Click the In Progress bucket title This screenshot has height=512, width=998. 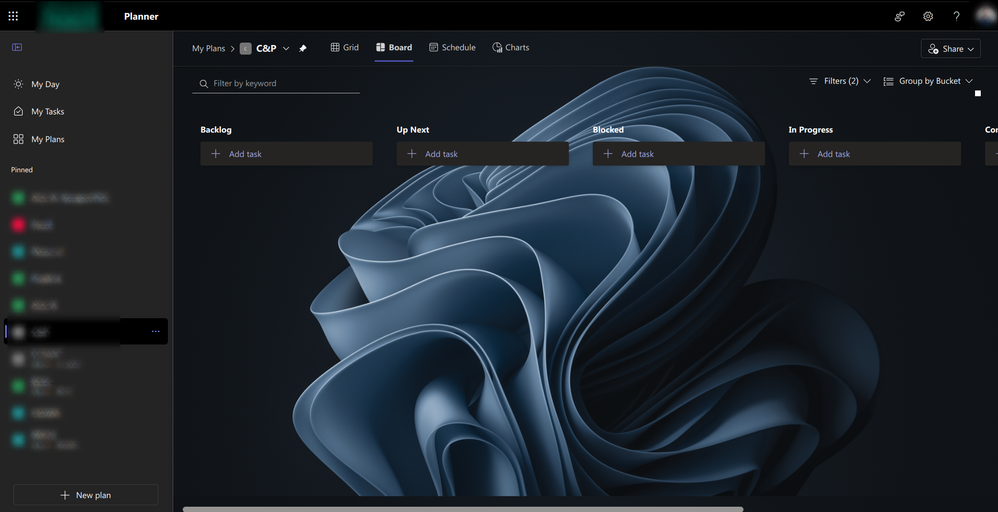click(x=810, y=129)
